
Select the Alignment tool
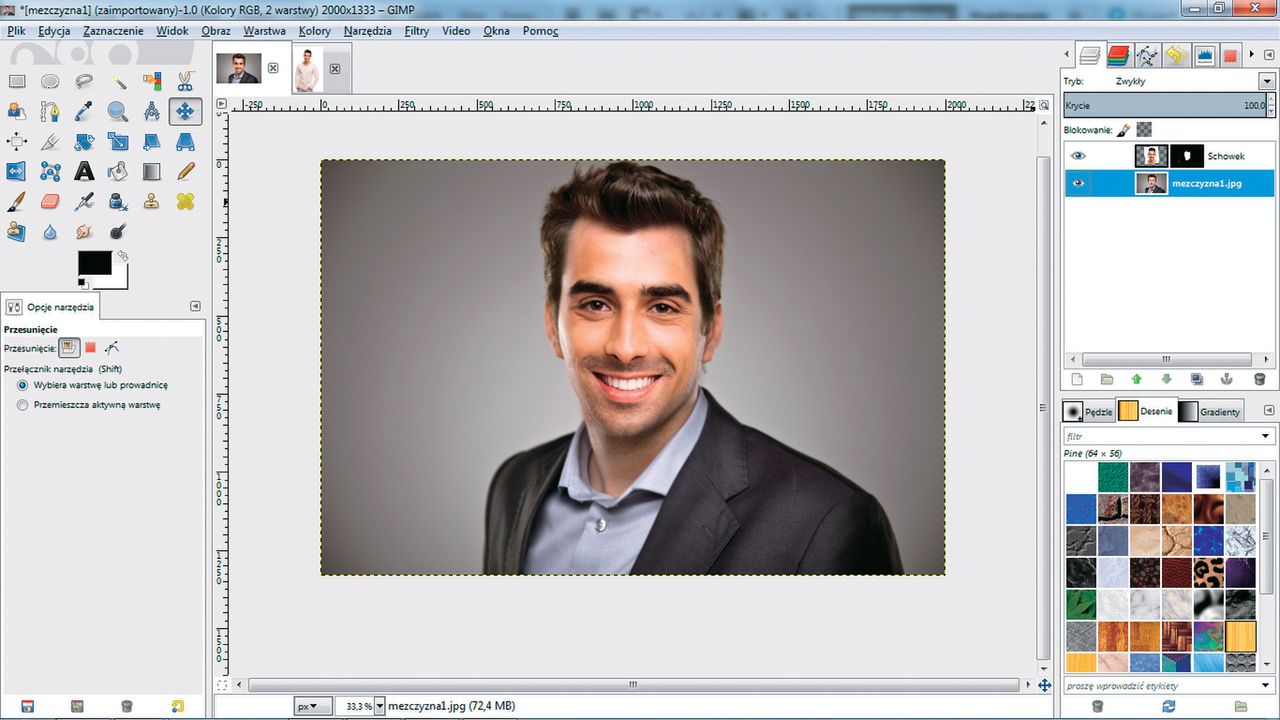pos(17,141)
